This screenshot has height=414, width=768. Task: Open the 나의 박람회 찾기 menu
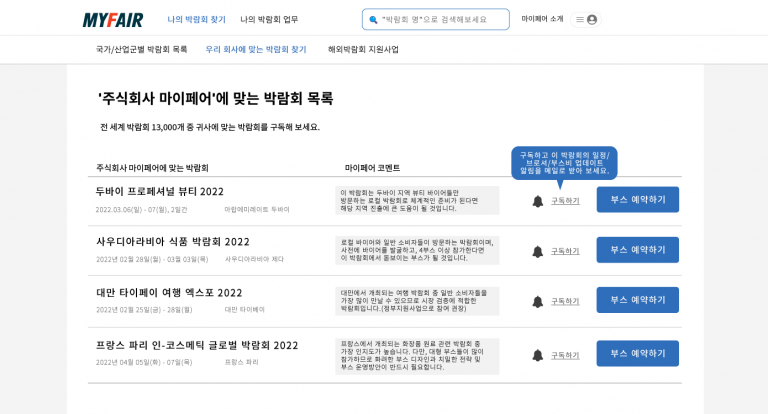click(196, 19)
